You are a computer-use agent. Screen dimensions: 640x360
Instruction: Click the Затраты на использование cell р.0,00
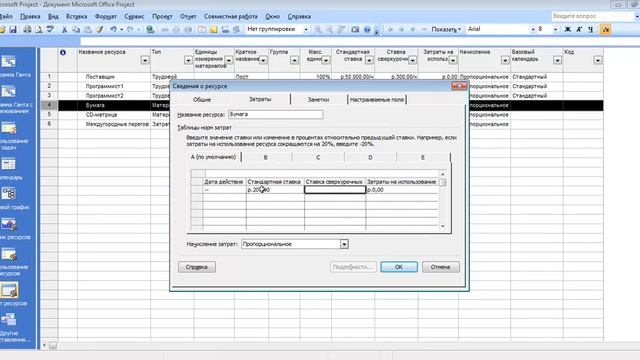(x=402, y=190)
